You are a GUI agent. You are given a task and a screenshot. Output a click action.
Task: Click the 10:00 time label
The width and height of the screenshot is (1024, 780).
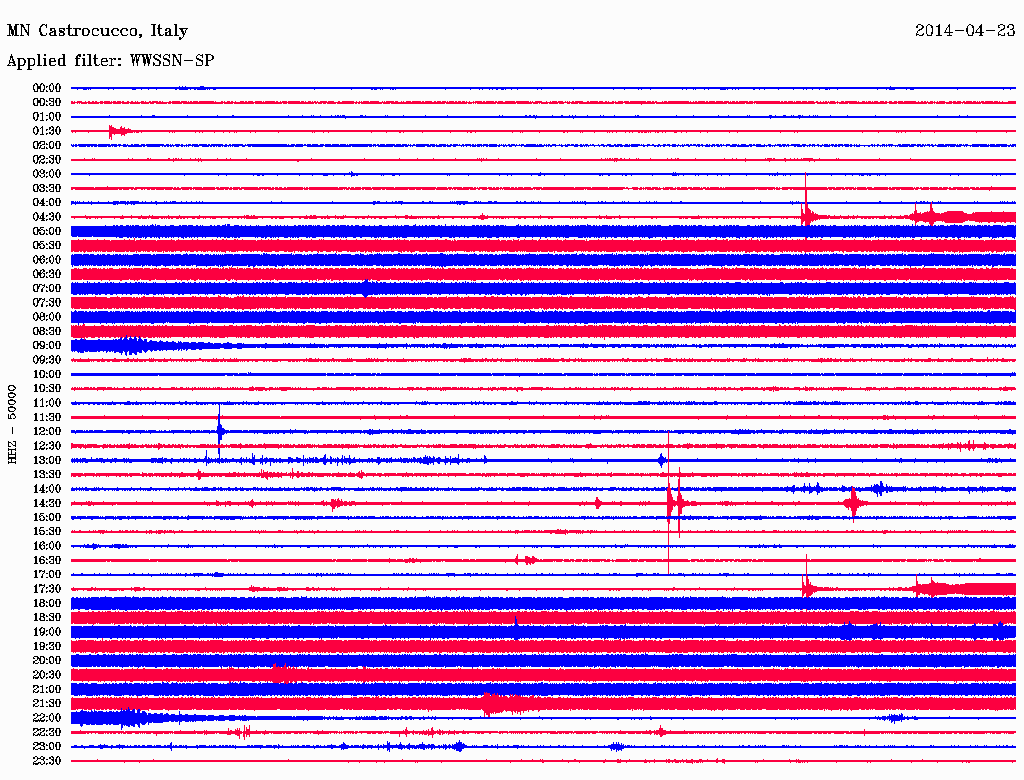(x=47, y=374)
